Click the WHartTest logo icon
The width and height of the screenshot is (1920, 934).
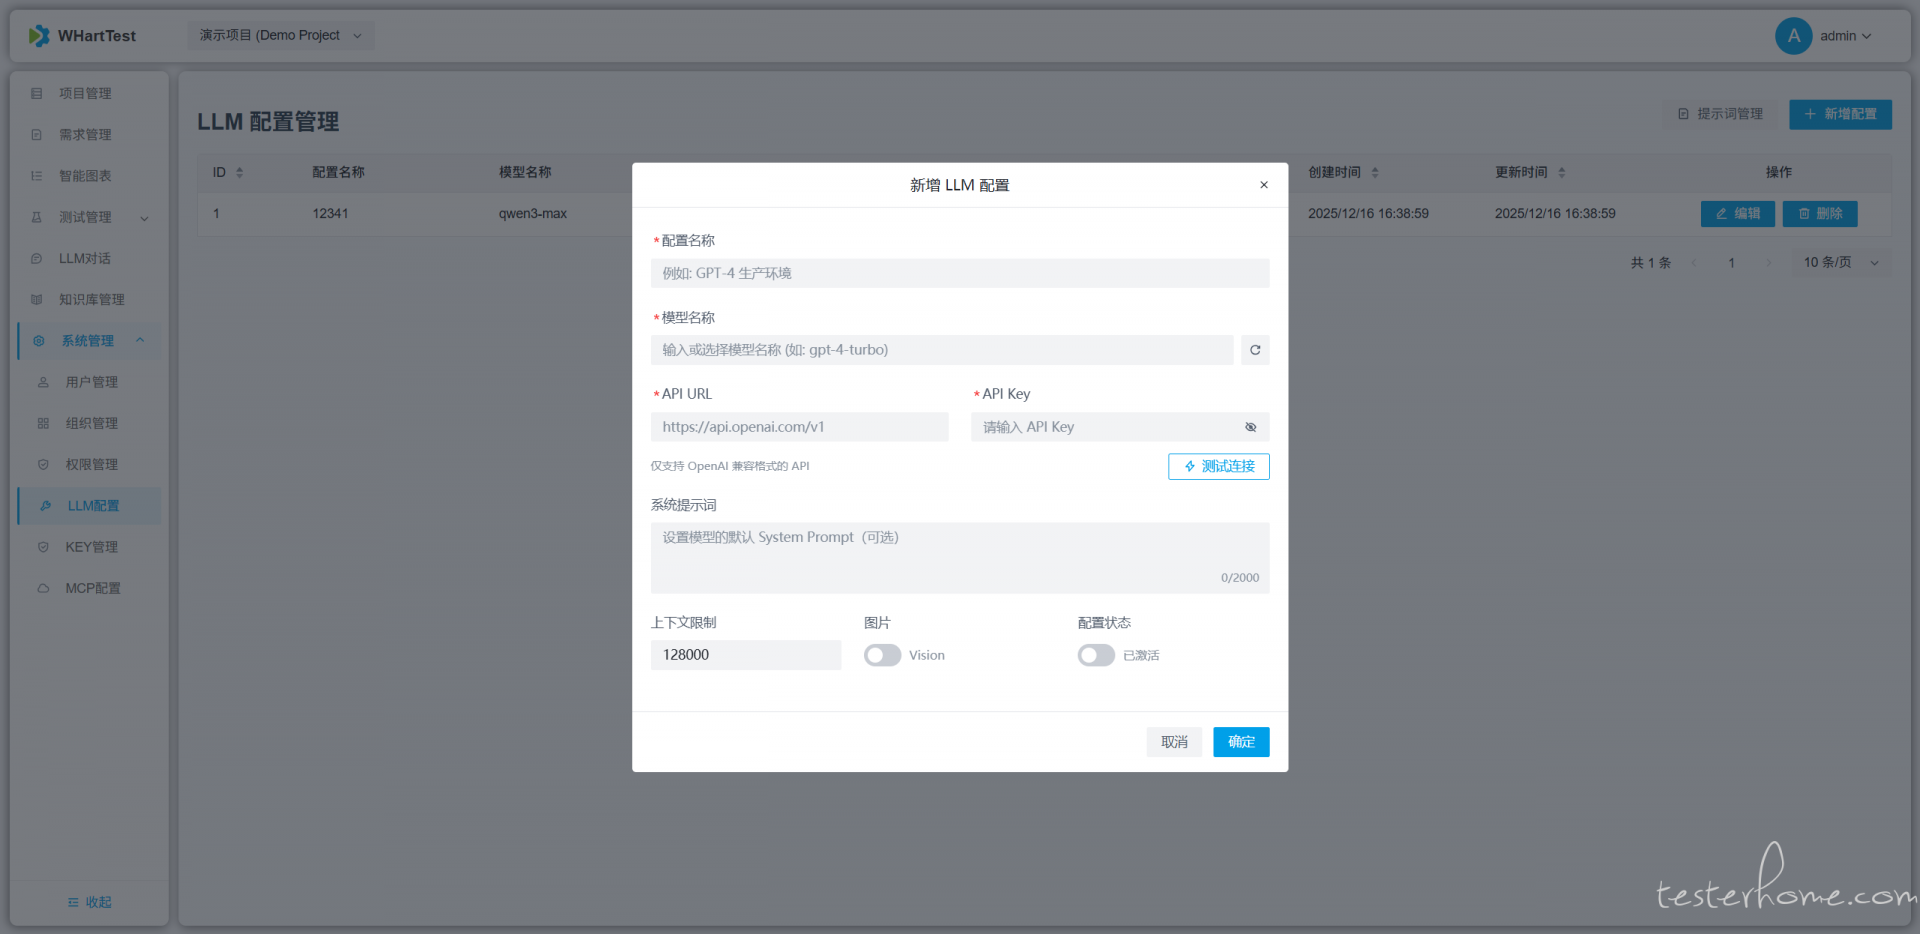(x=39, y=36)
